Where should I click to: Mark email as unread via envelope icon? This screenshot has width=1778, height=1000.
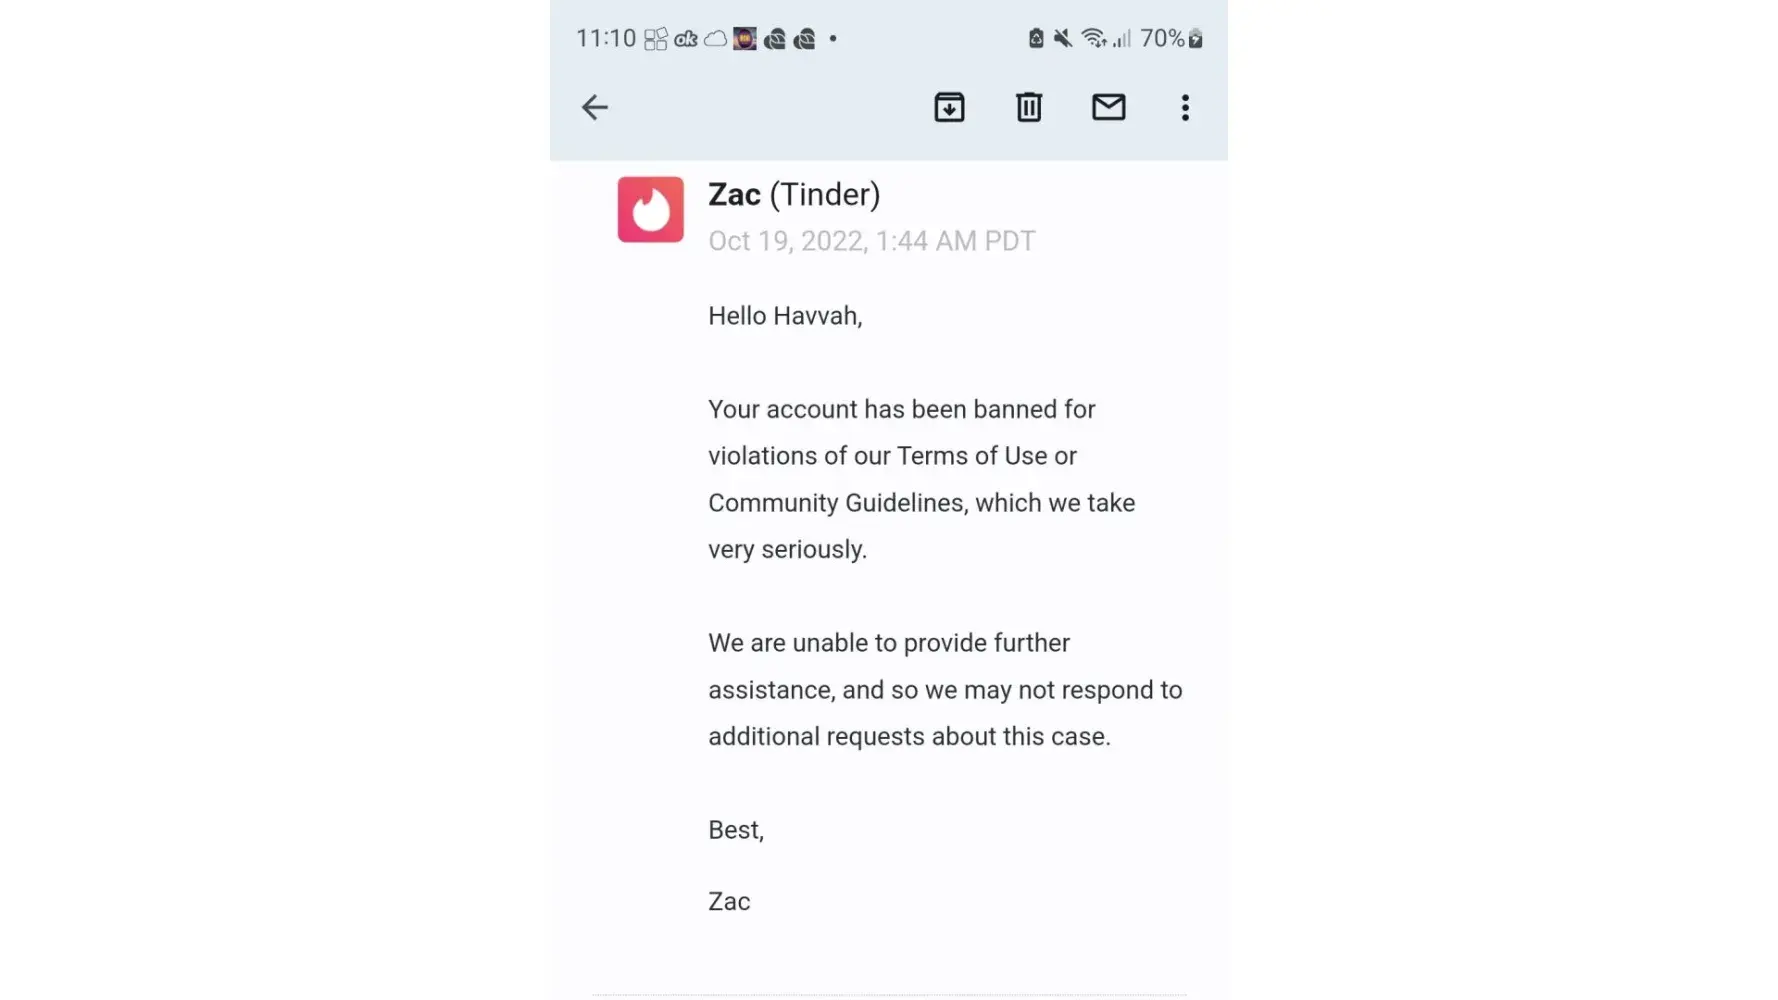[x=1108, y=107]
